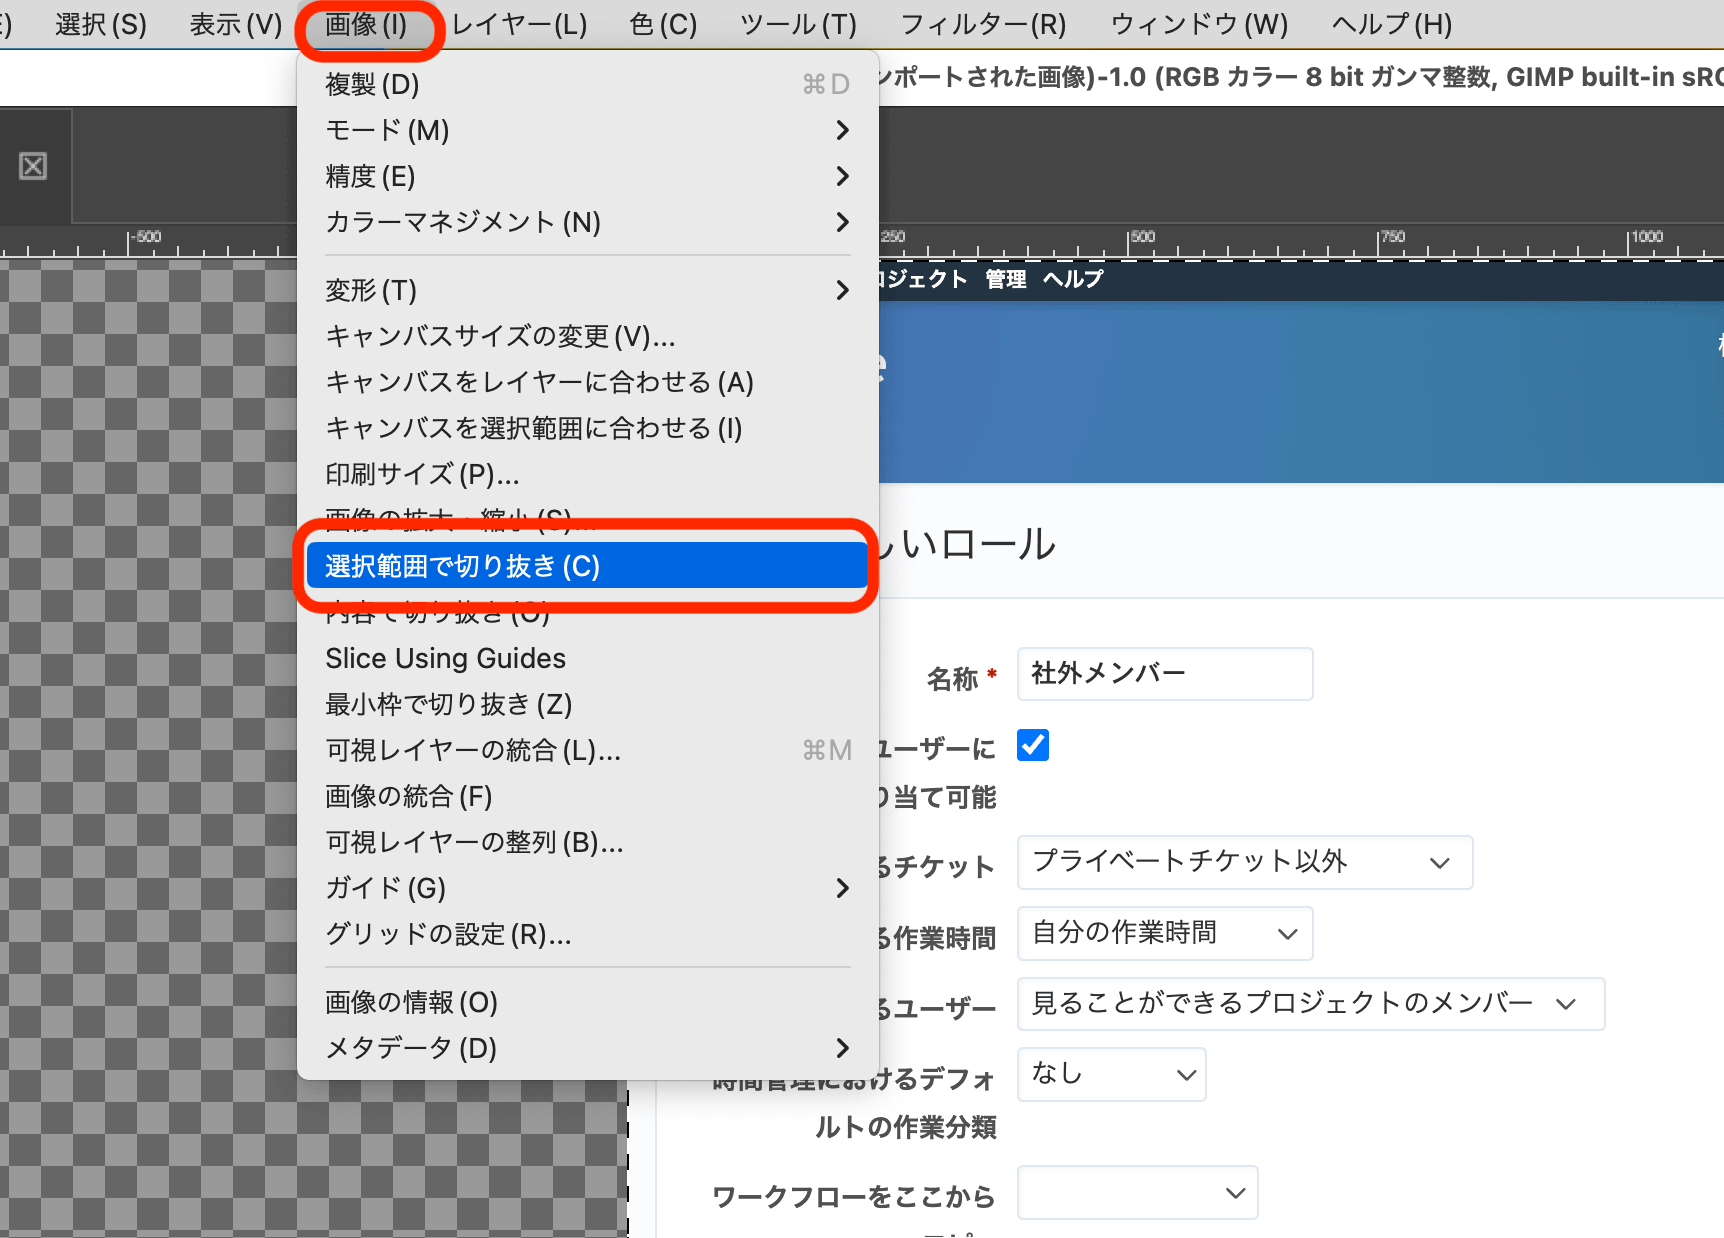
Task: Expand the 見ることができるプロジェクトのメンバー dropdown
Action: [x=1309, y=1004]
